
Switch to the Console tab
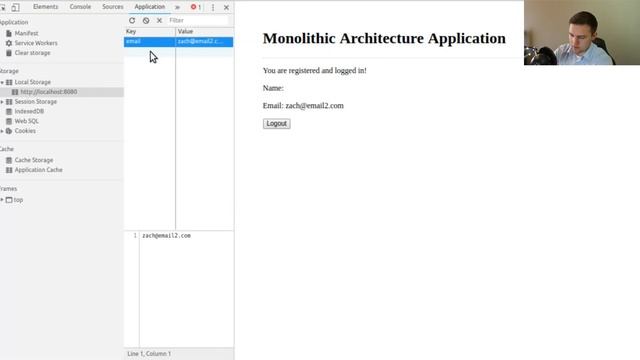pyautogui.click(x=80, y=7)
